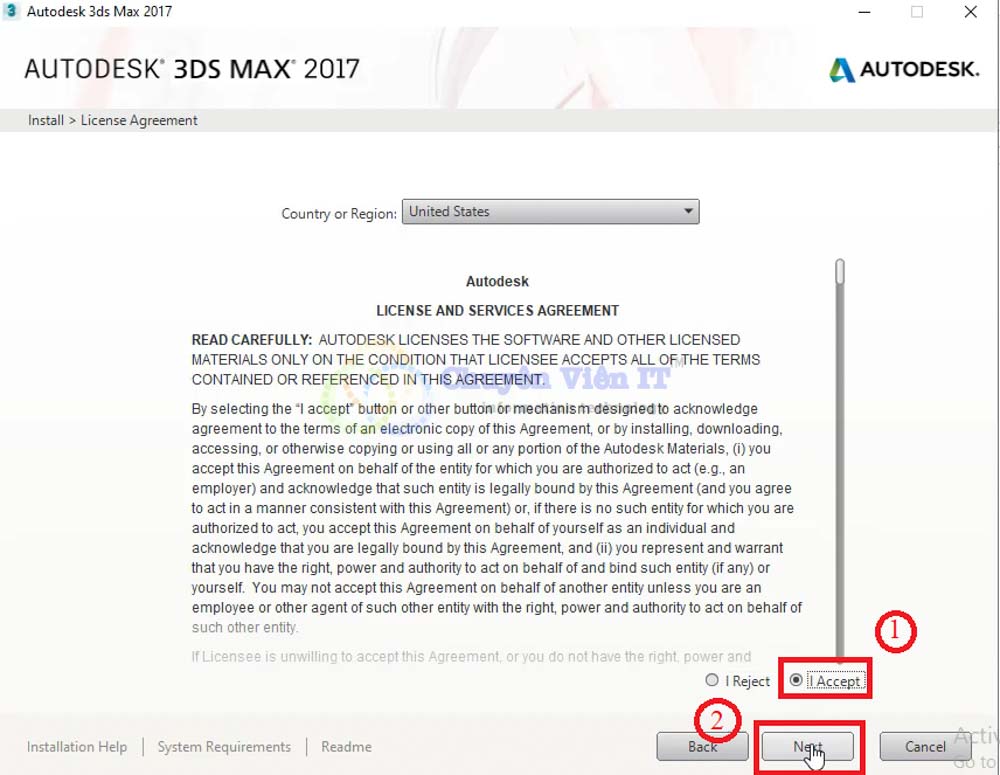Minimize the installer window
1000x775 pixels.
click(864, 11)
